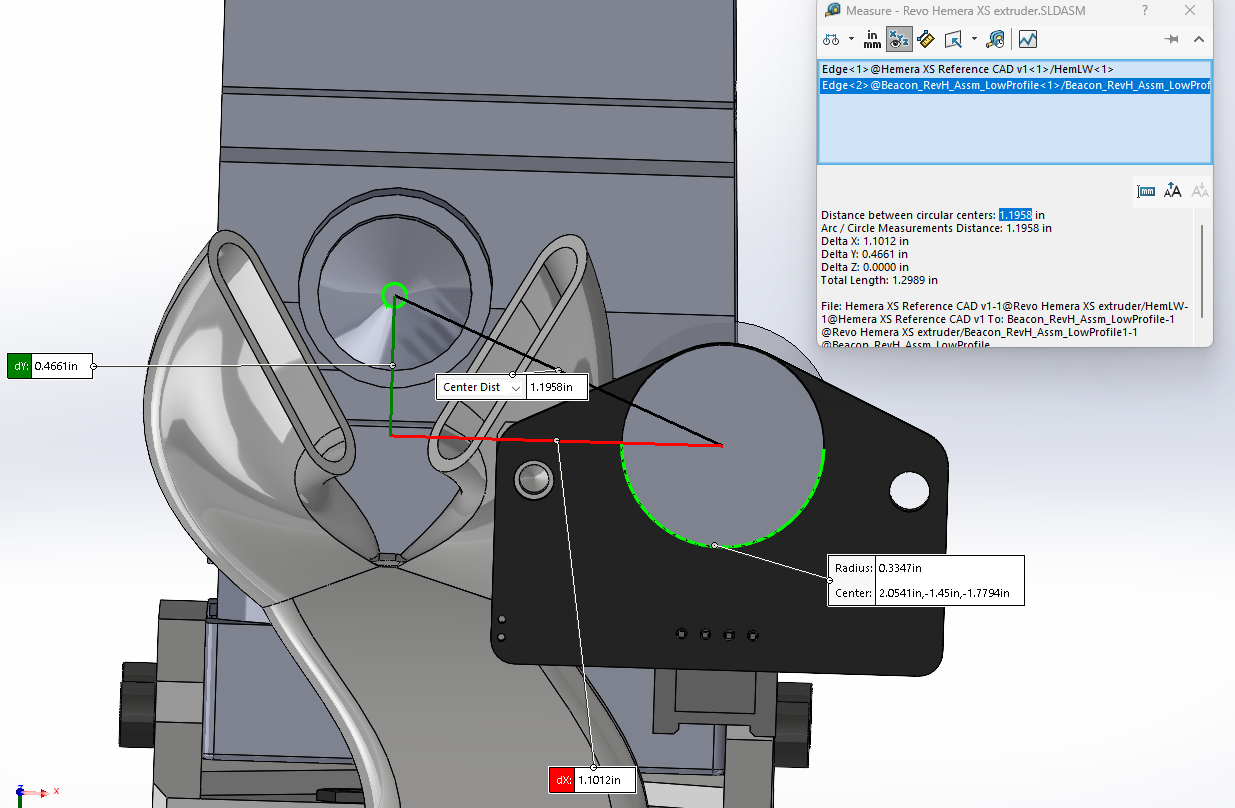Expand the Projected On dropdown arrow
Screen dimensions: 1235x808
point(974,39)
